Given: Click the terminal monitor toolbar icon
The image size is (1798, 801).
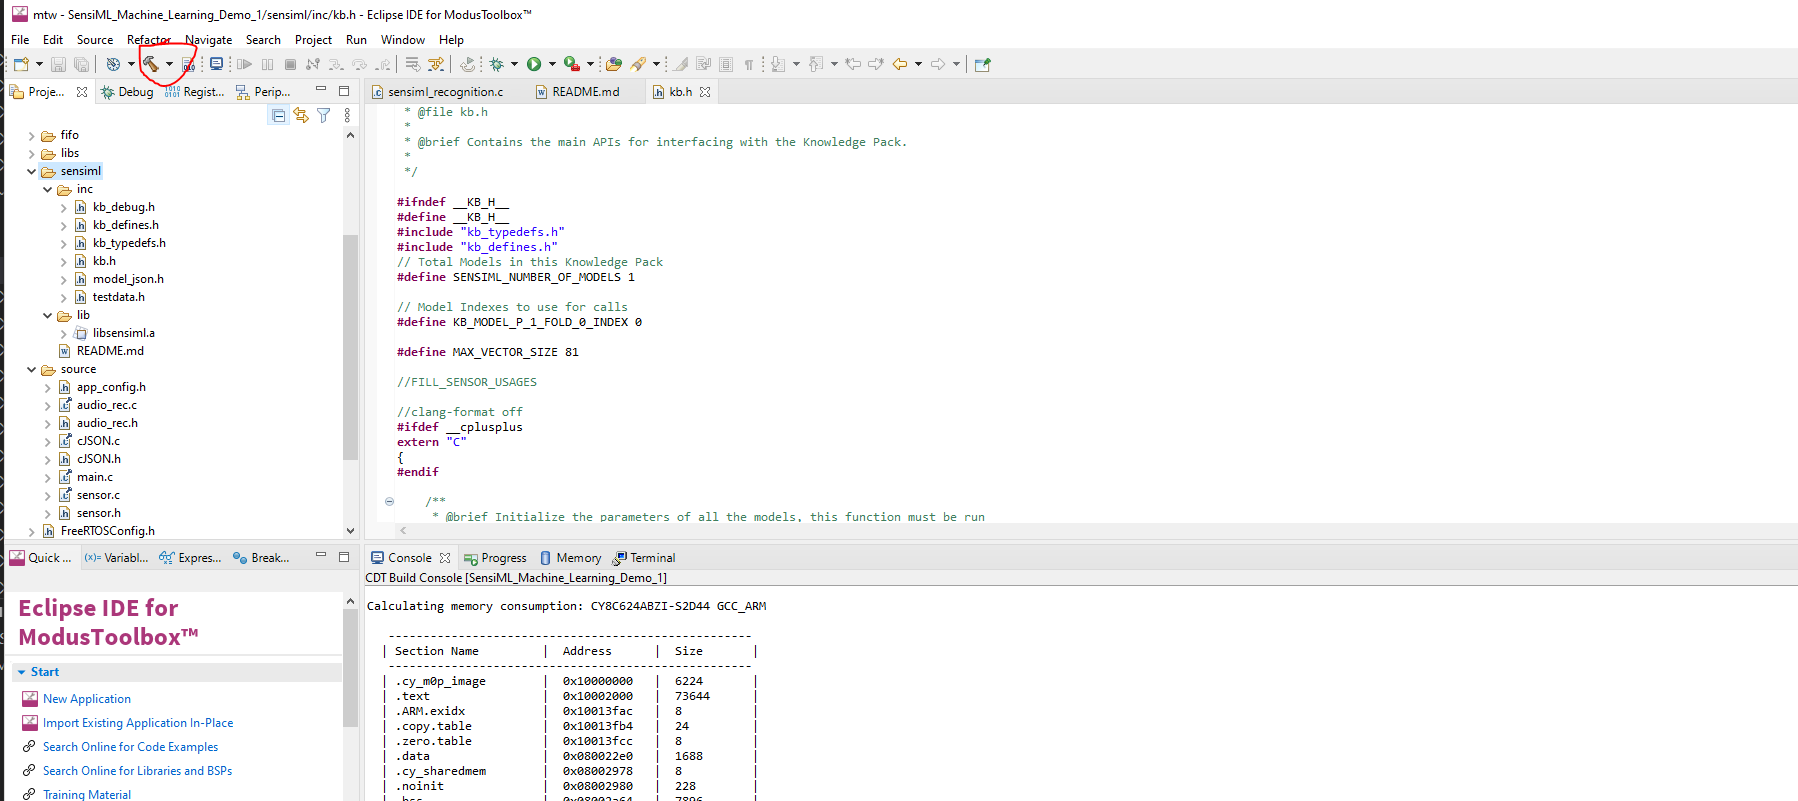Looking at the screenshot, I should coord(216,64).
